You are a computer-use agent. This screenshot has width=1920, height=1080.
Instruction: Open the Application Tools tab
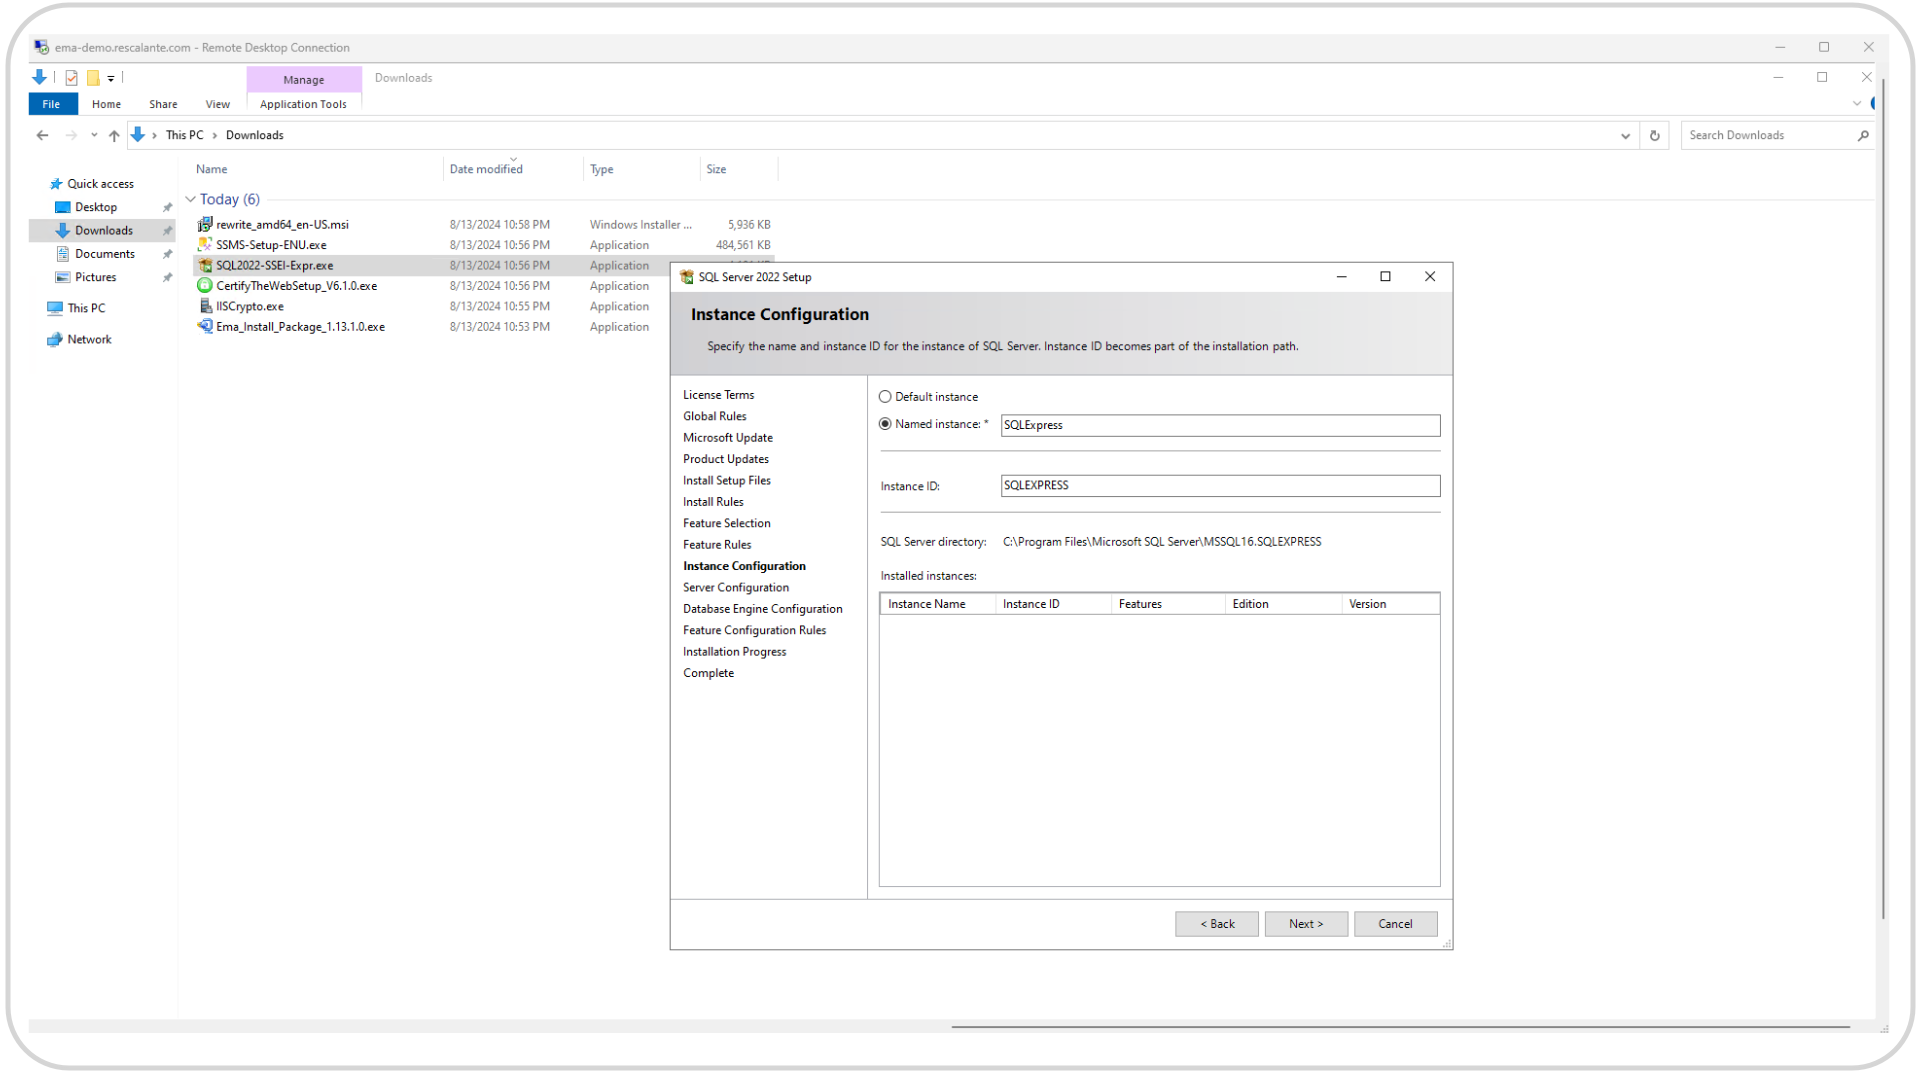[303, 104]
